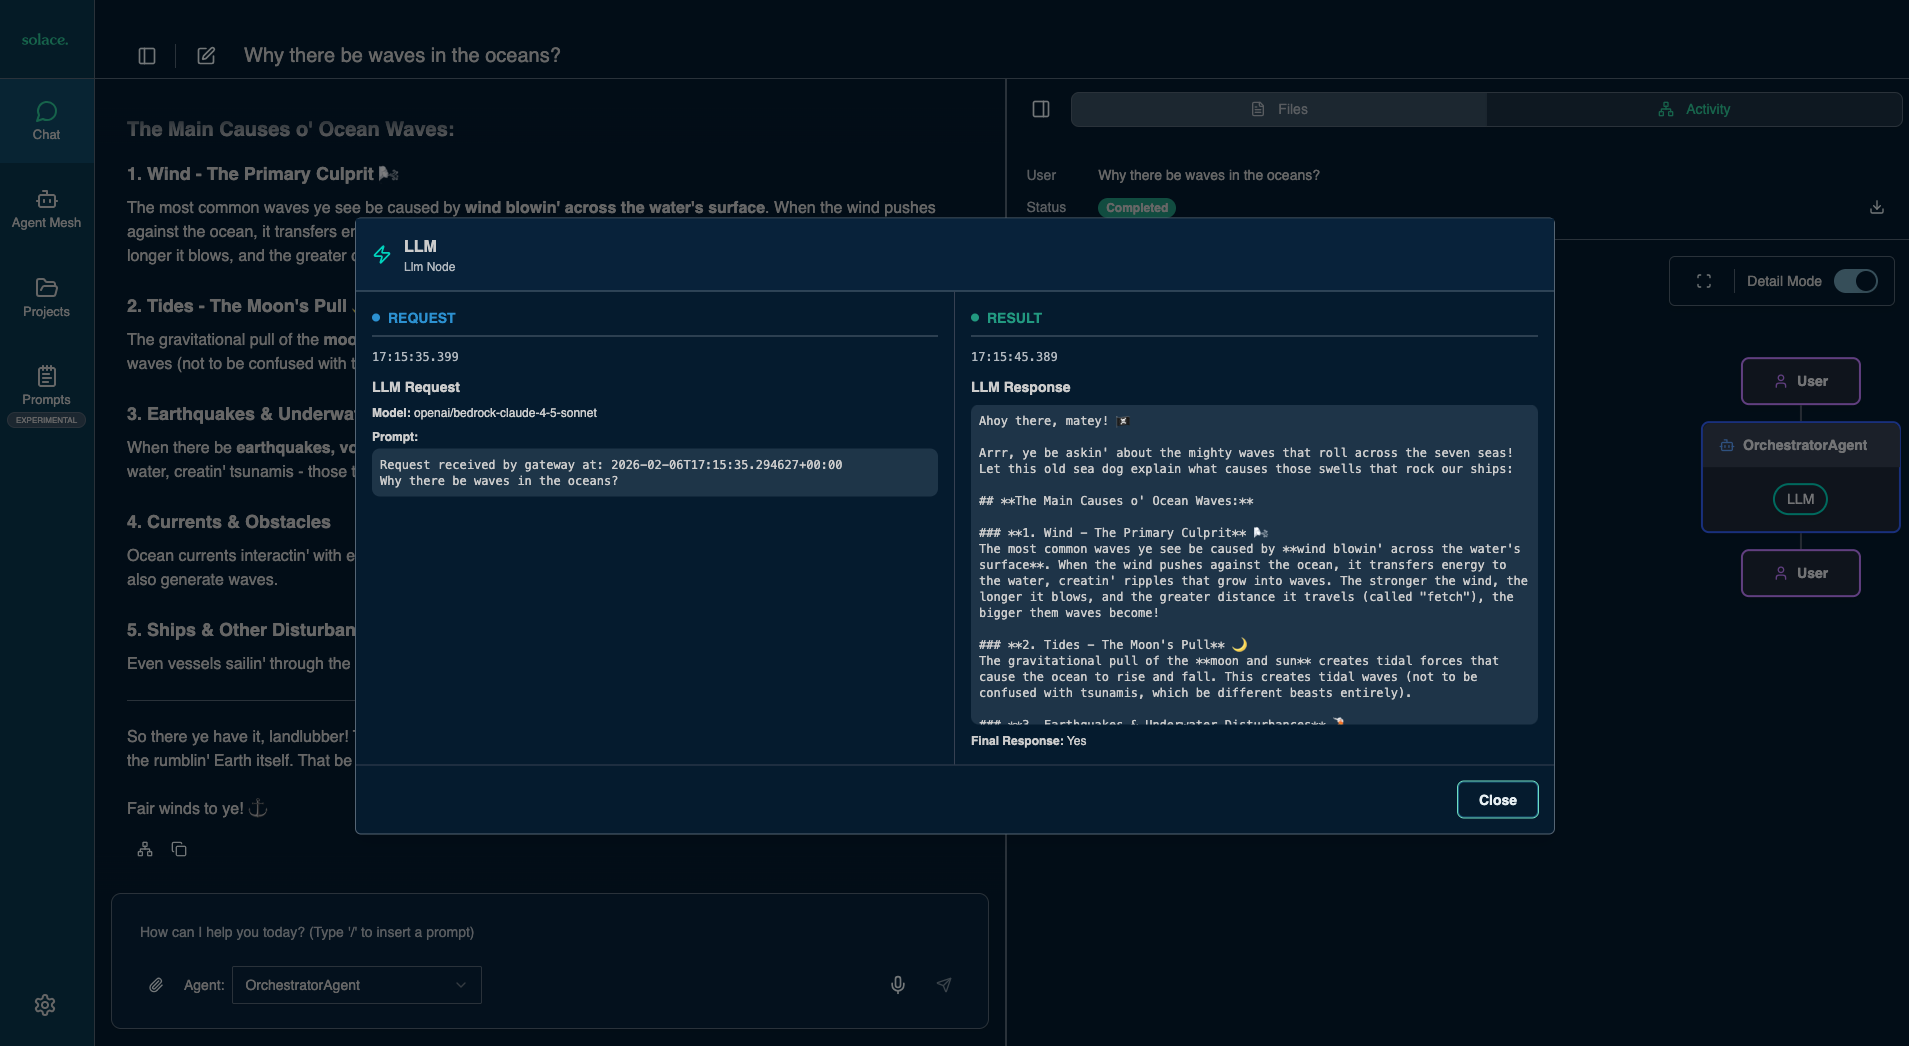Close the LLM Node dialog
1909x1046 pixels.
point(1497,799)
